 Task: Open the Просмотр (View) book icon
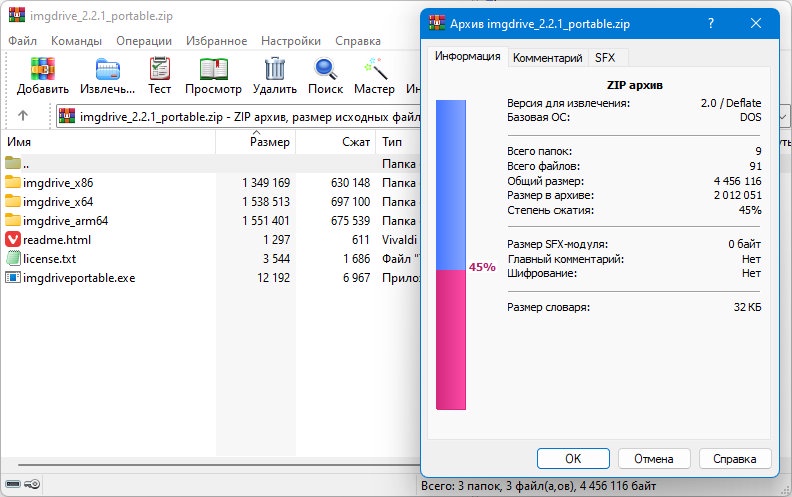tap(214, 69)
